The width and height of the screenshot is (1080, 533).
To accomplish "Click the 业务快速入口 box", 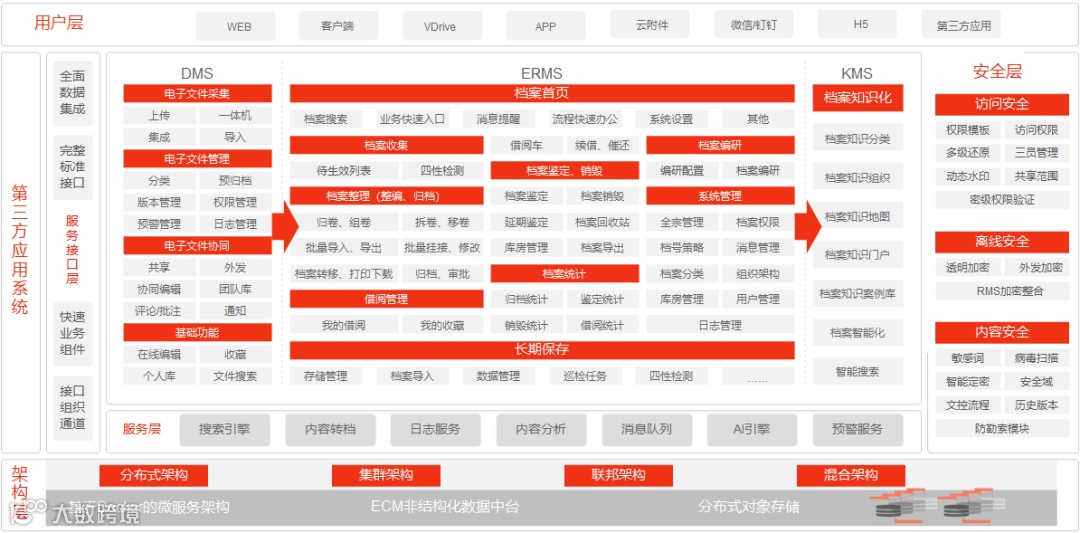I will tap(413, 119).
